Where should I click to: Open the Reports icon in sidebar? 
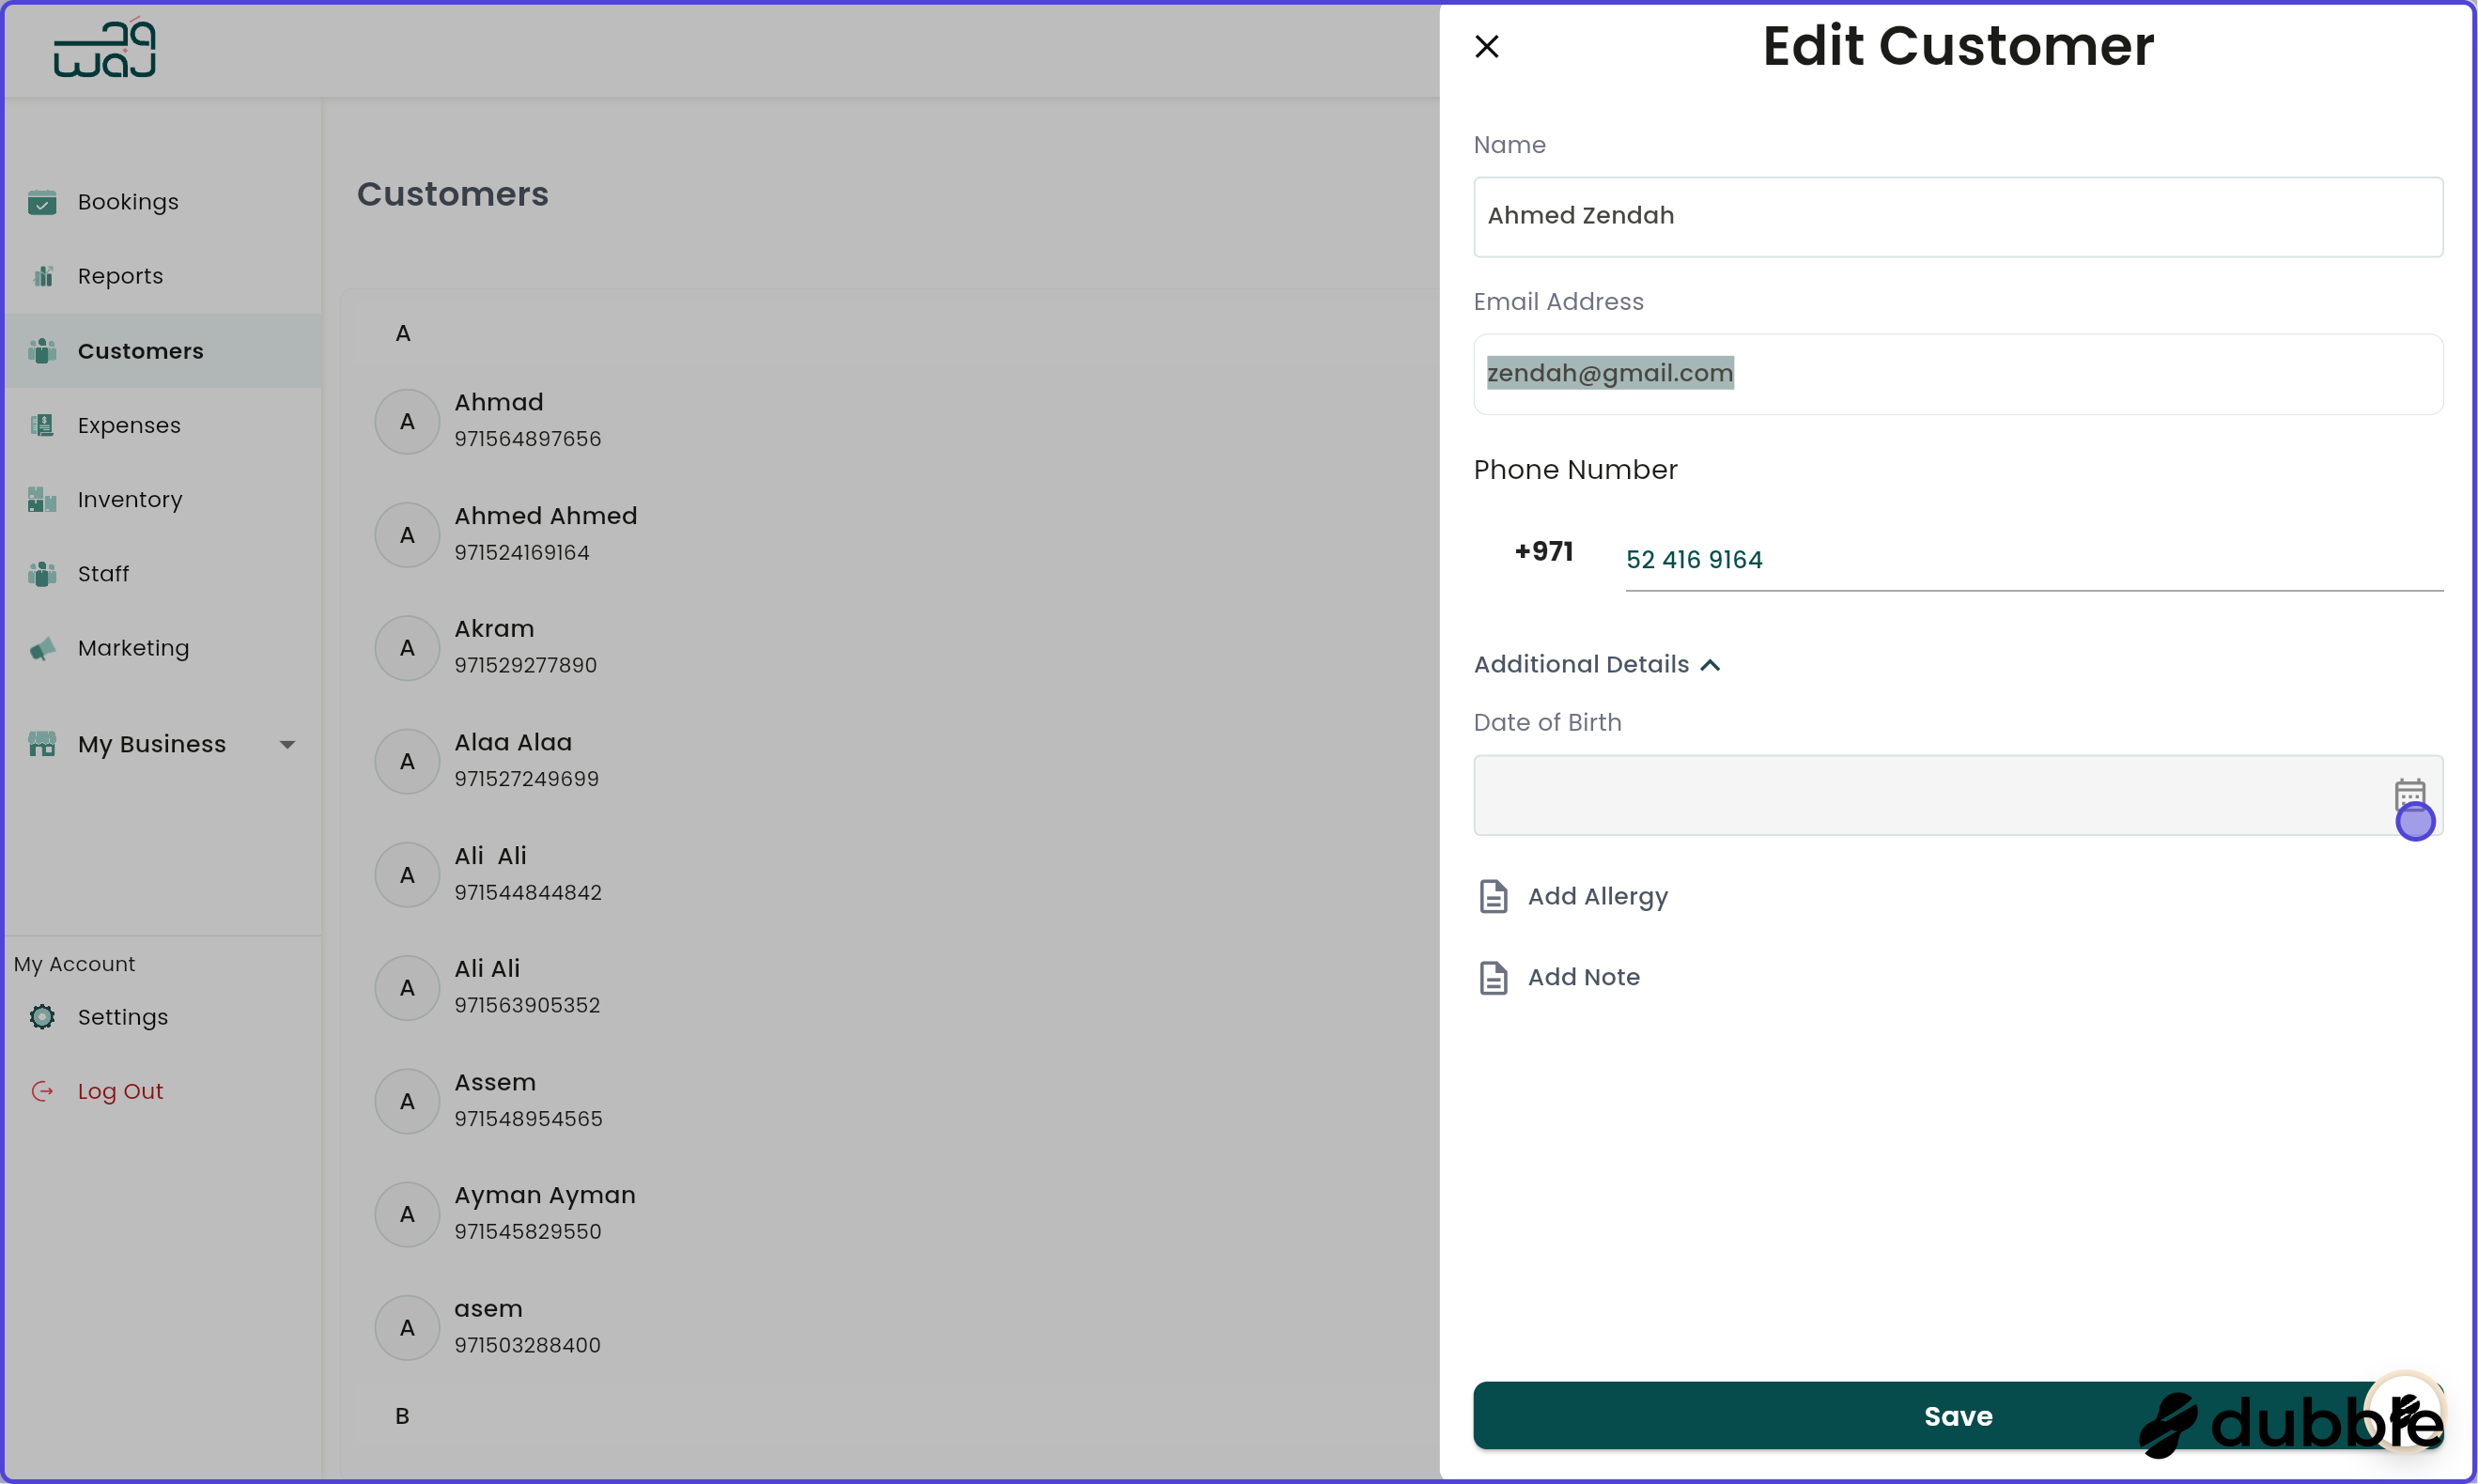tap(43, 275)
